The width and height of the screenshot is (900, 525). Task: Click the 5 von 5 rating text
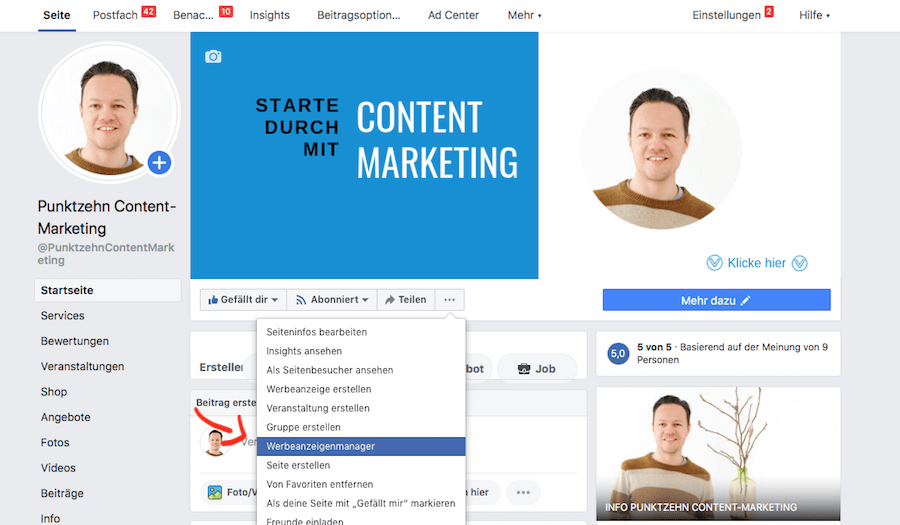click(x=654, y=347)
